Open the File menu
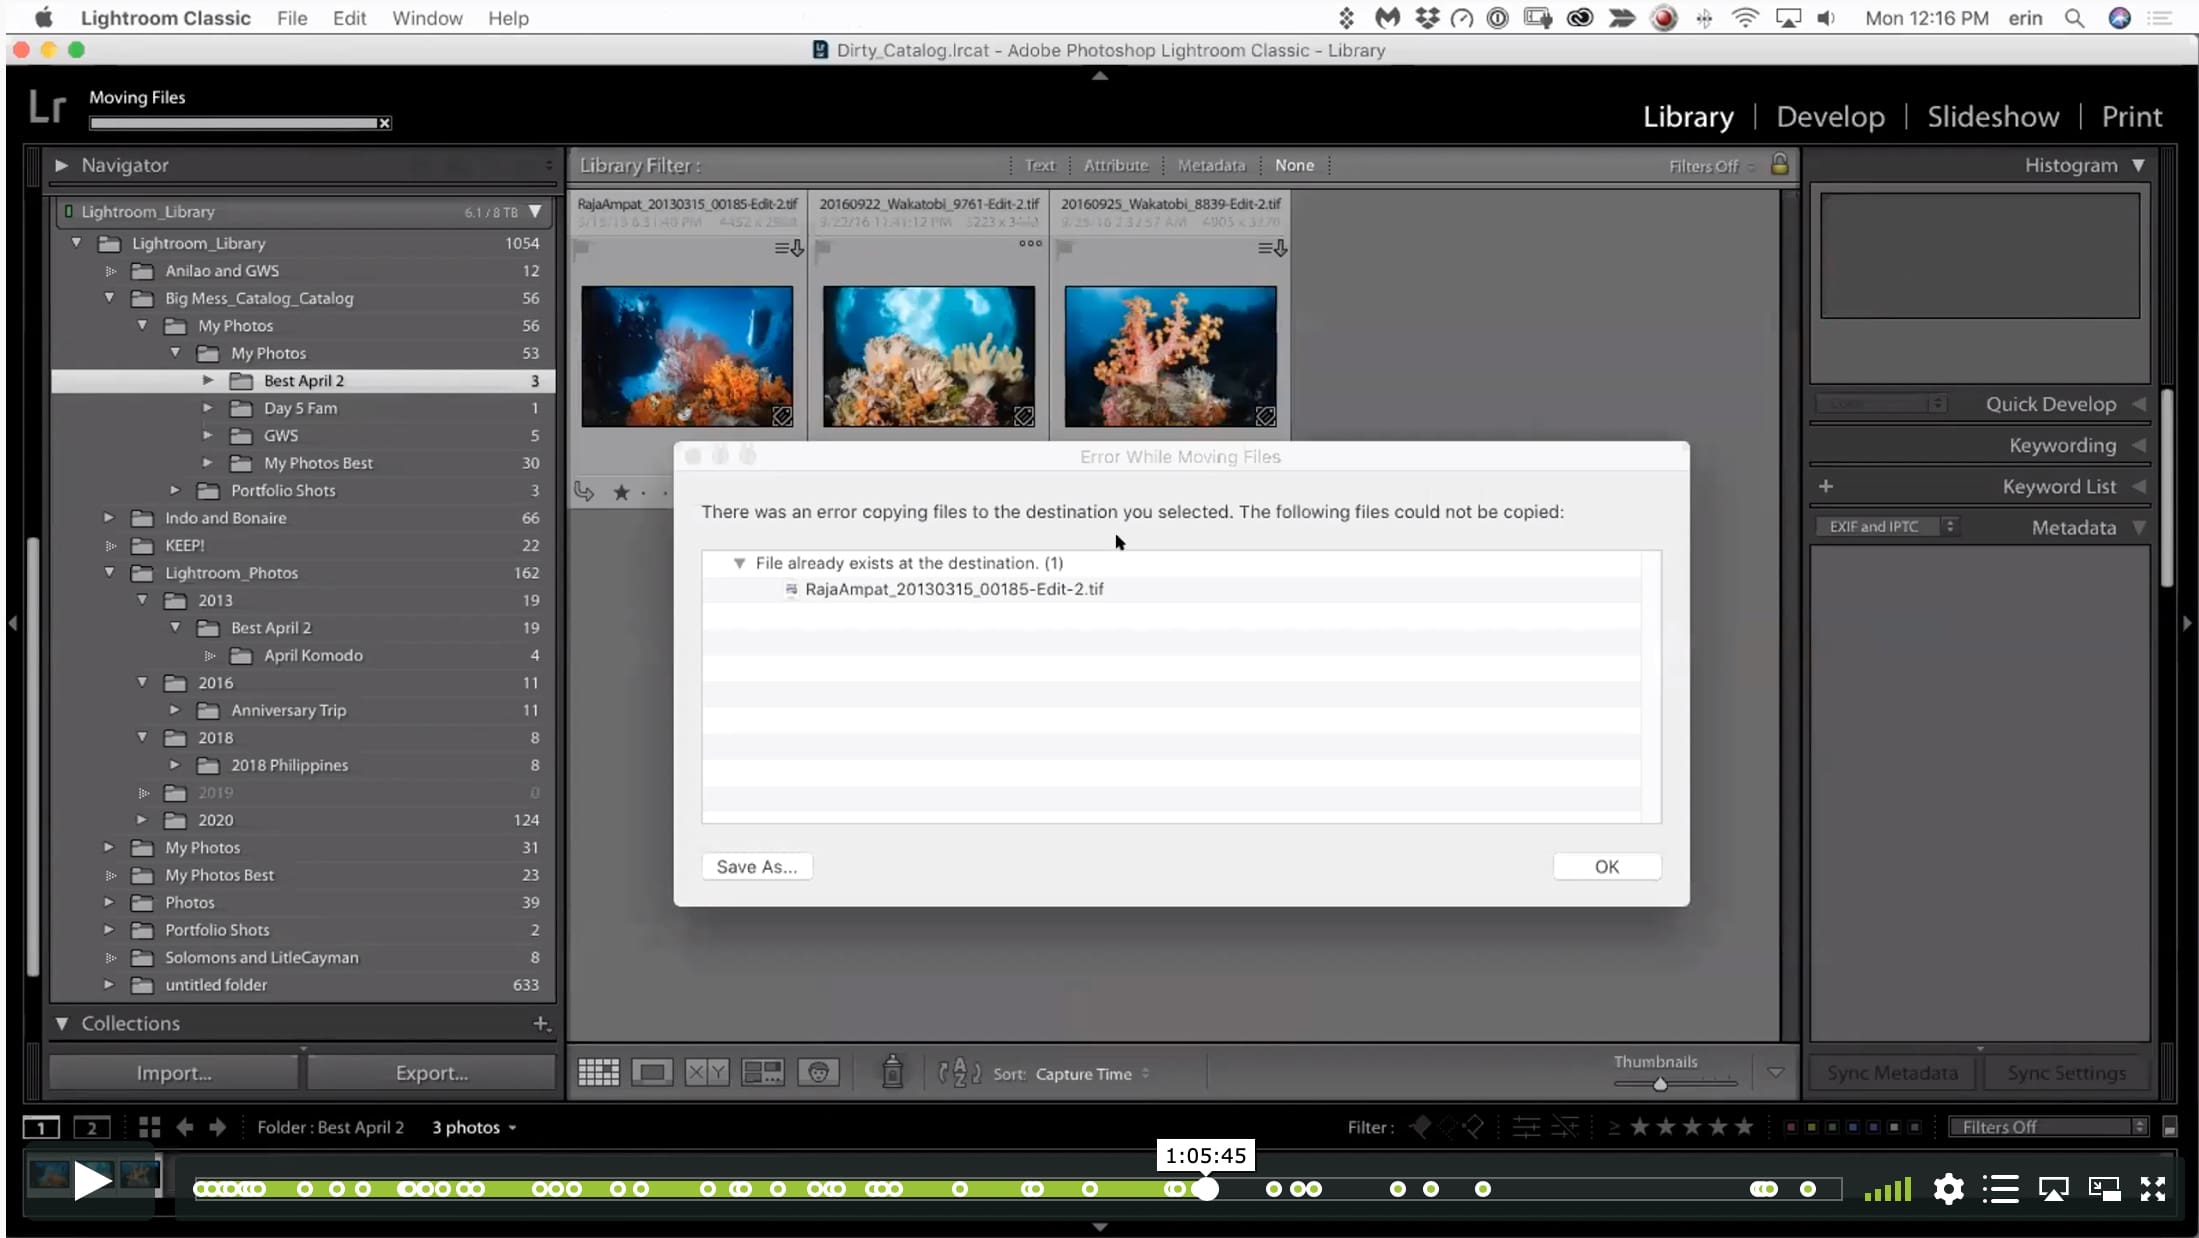The image size is (2199, 1238). click(292, 18)
